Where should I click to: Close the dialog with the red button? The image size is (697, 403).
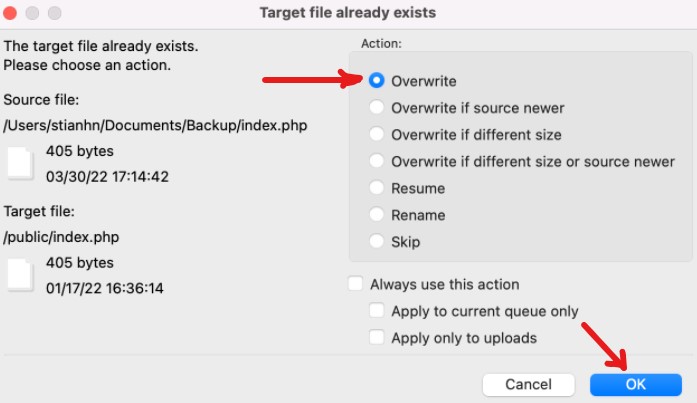tap(14, 14)
